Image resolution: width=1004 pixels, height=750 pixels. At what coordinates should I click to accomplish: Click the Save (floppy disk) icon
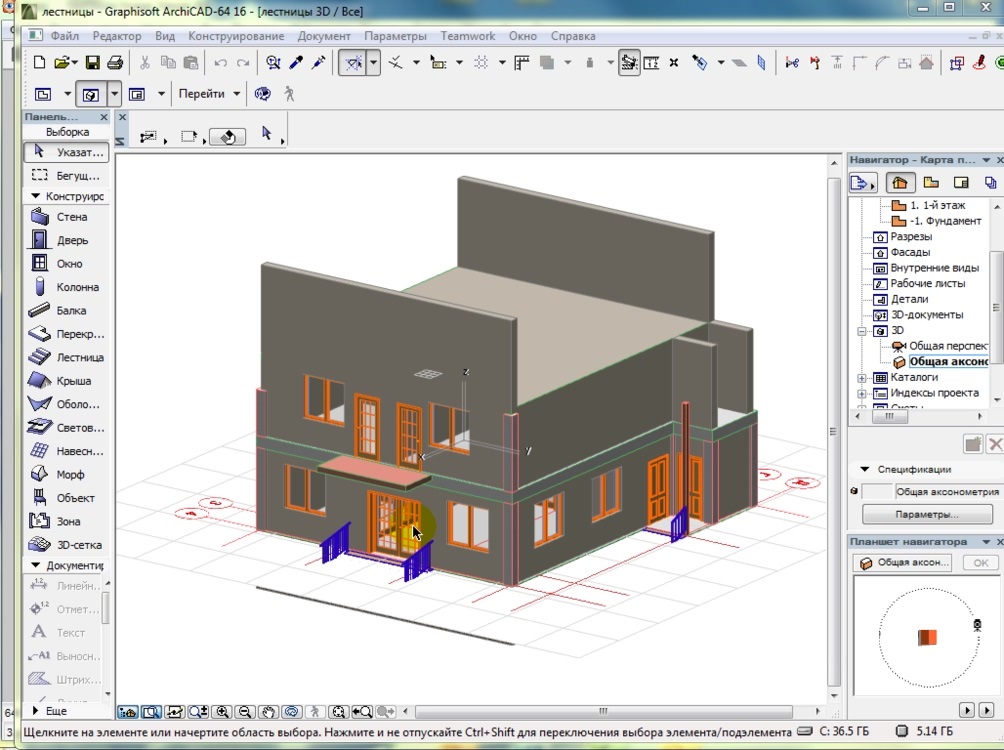tap(92, 62)
